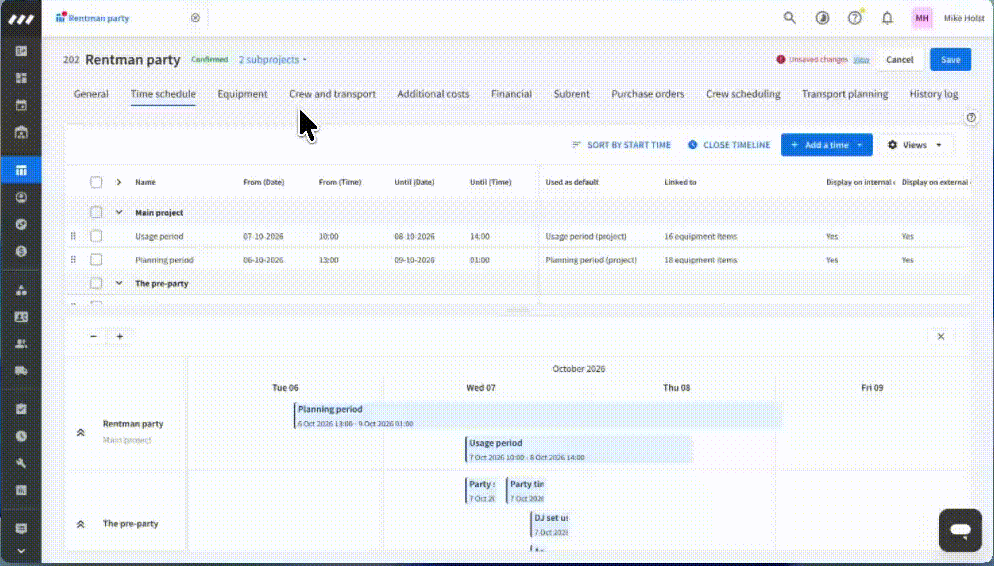Open the History log tab

934,94
